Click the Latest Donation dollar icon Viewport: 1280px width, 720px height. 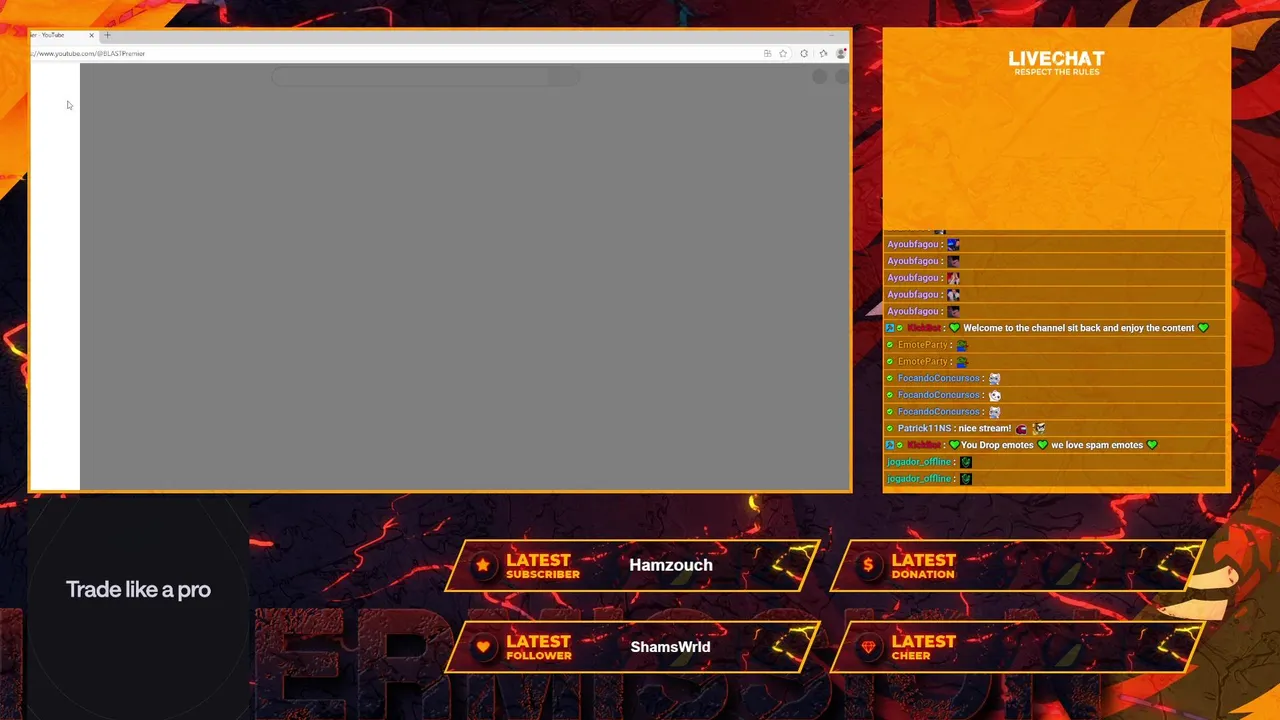(868, 565)
